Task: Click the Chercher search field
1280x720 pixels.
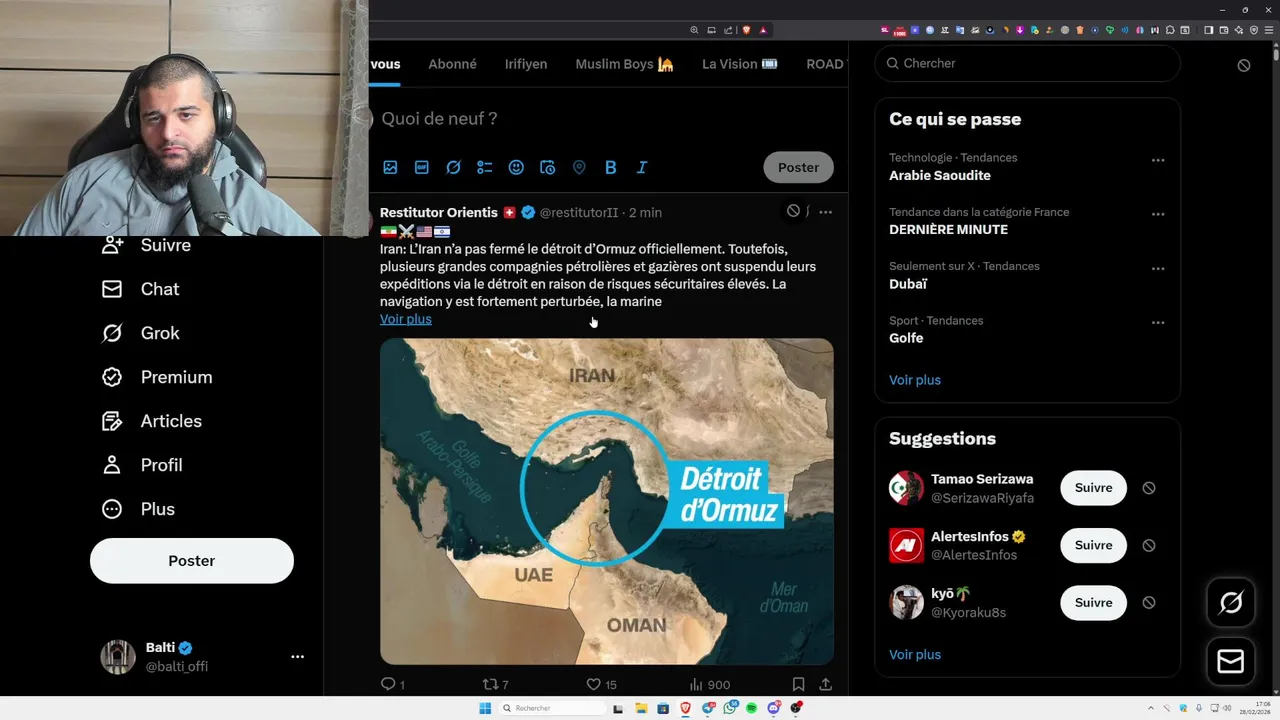Action: click(x=1027, y=63)
